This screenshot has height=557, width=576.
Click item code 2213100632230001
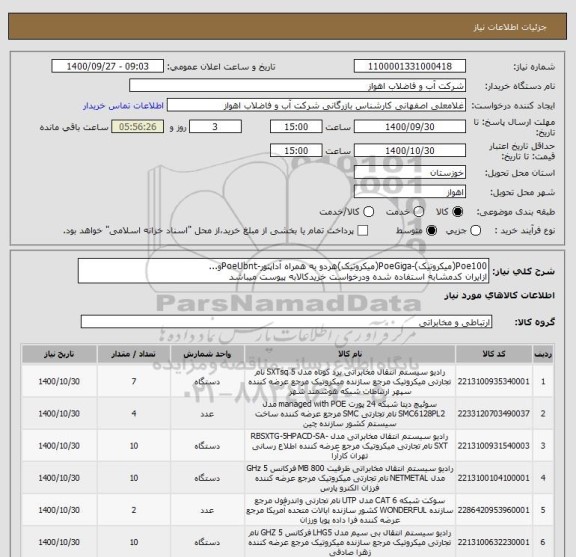(x=493, y=542)
